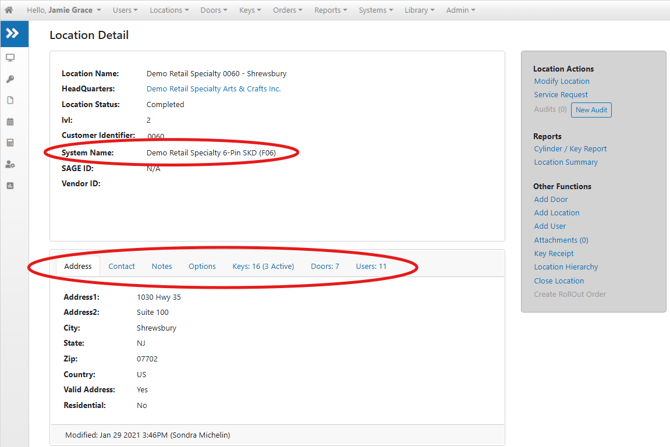The width and height of the screenshot is (670, 447).
Task: Click the key icon in the sidebar
Action: (x=11, y=80)
